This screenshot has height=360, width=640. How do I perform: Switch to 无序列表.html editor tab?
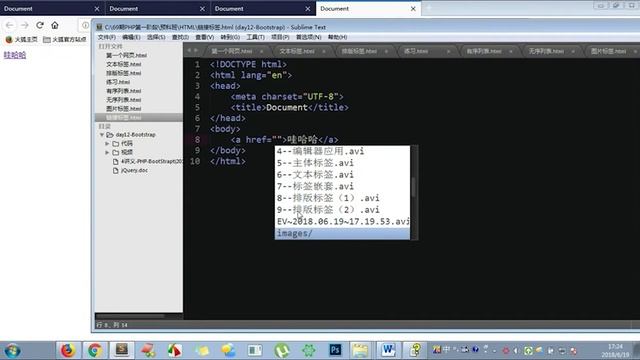click(x=546, y=51)
